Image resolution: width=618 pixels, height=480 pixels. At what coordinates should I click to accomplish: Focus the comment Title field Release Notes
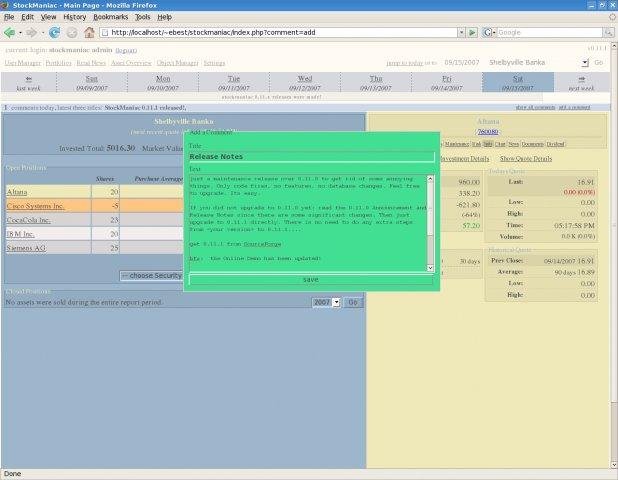pyautogui.click(x=312, y=156)
